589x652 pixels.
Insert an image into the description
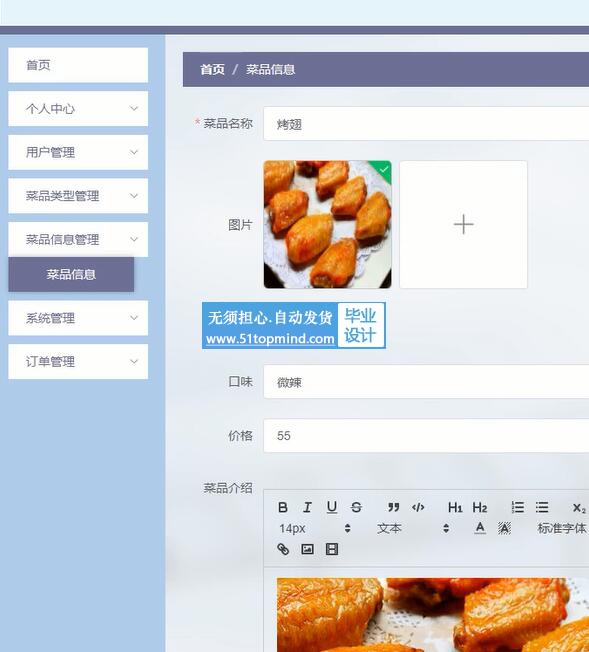307,549
